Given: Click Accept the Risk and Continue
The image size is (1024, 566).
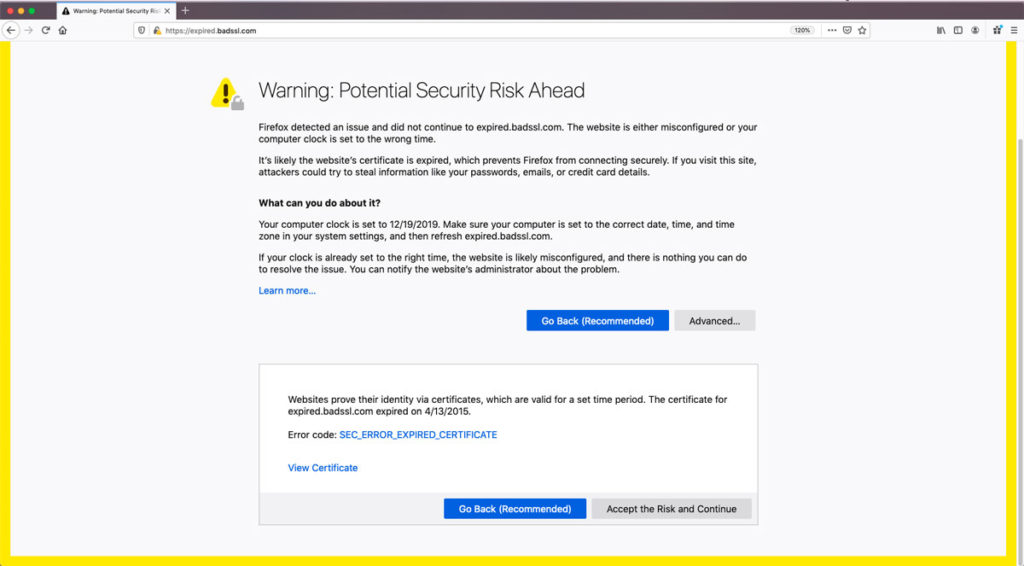Looking at the screenshot, I should [x=671, y=509].
